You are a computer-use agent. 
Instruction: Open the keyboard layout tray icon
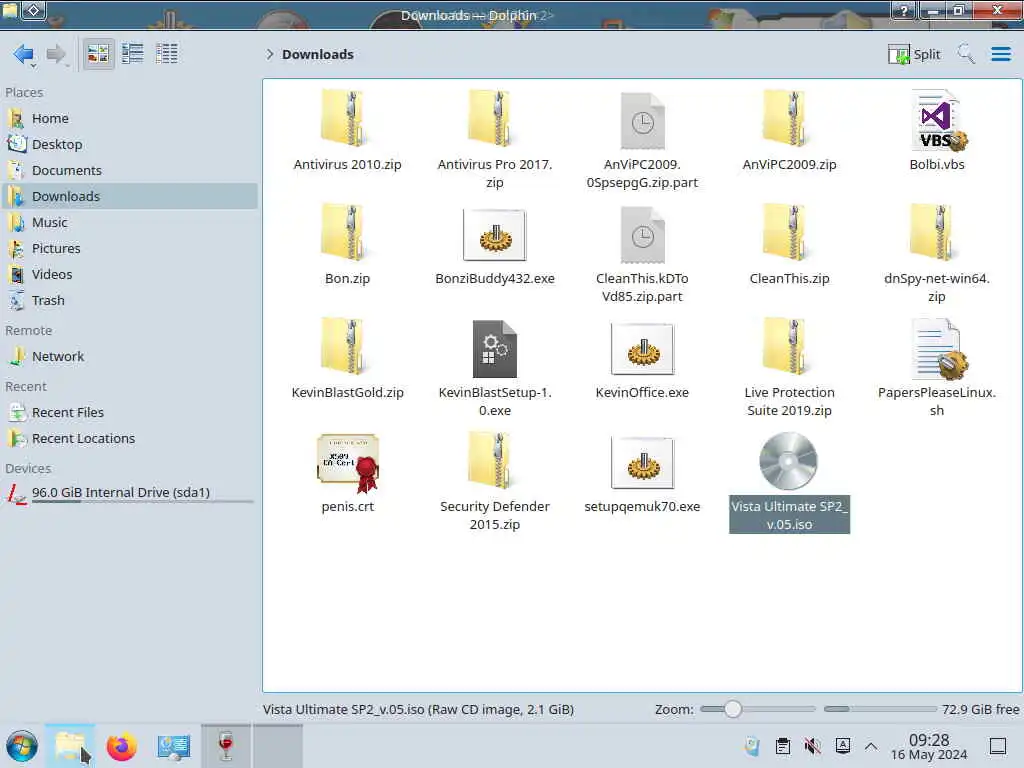point(842,746)
